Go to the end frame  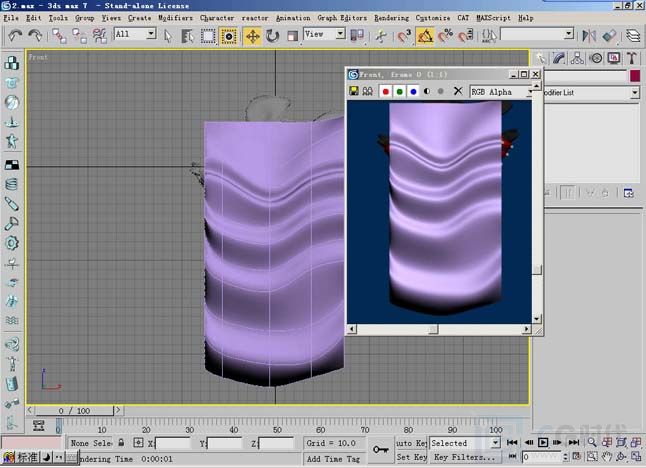pos(574,442)
